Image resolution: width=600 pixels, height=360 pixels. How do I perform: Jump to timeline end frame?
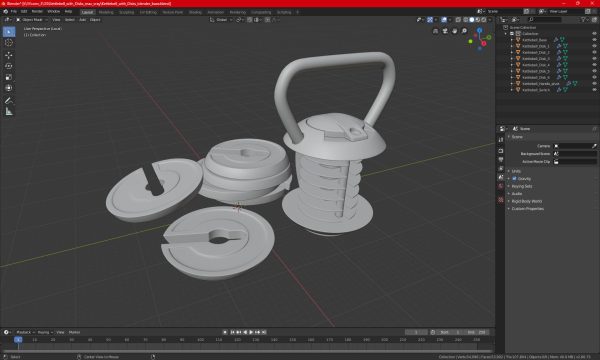click(264, 332)
